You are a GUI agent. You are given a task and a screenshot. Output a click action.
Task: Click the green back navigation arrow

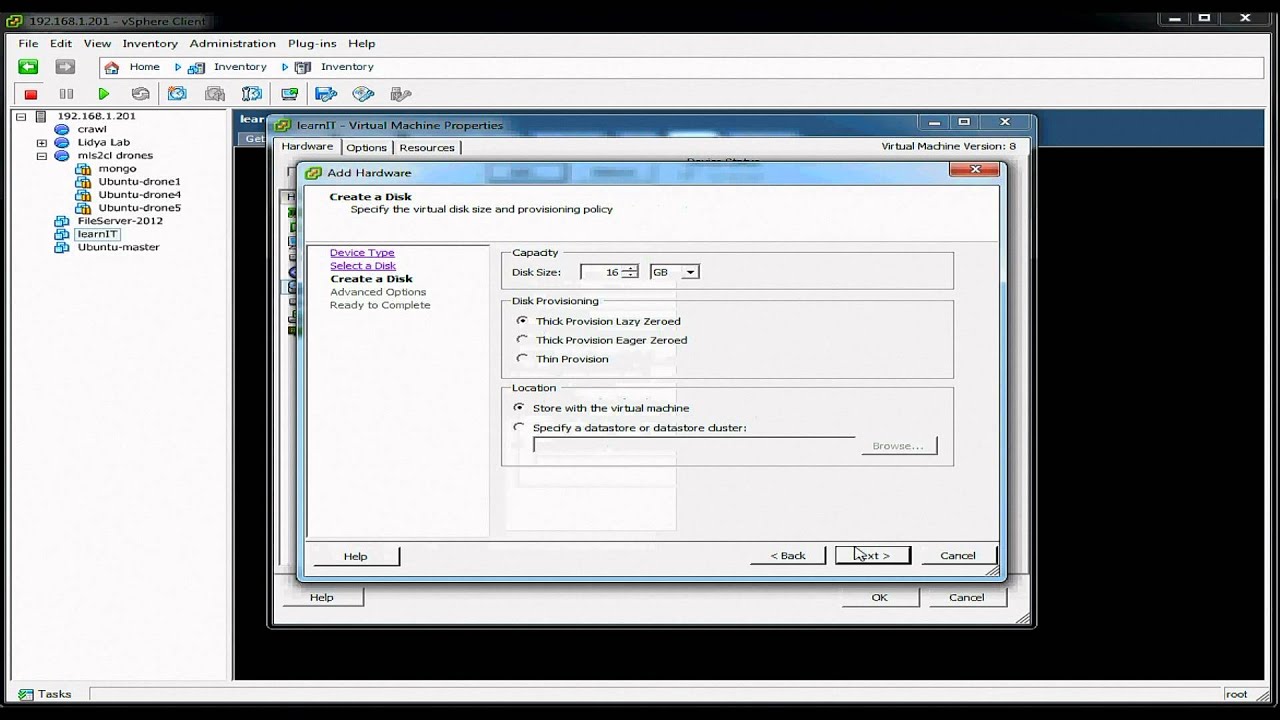28,67
